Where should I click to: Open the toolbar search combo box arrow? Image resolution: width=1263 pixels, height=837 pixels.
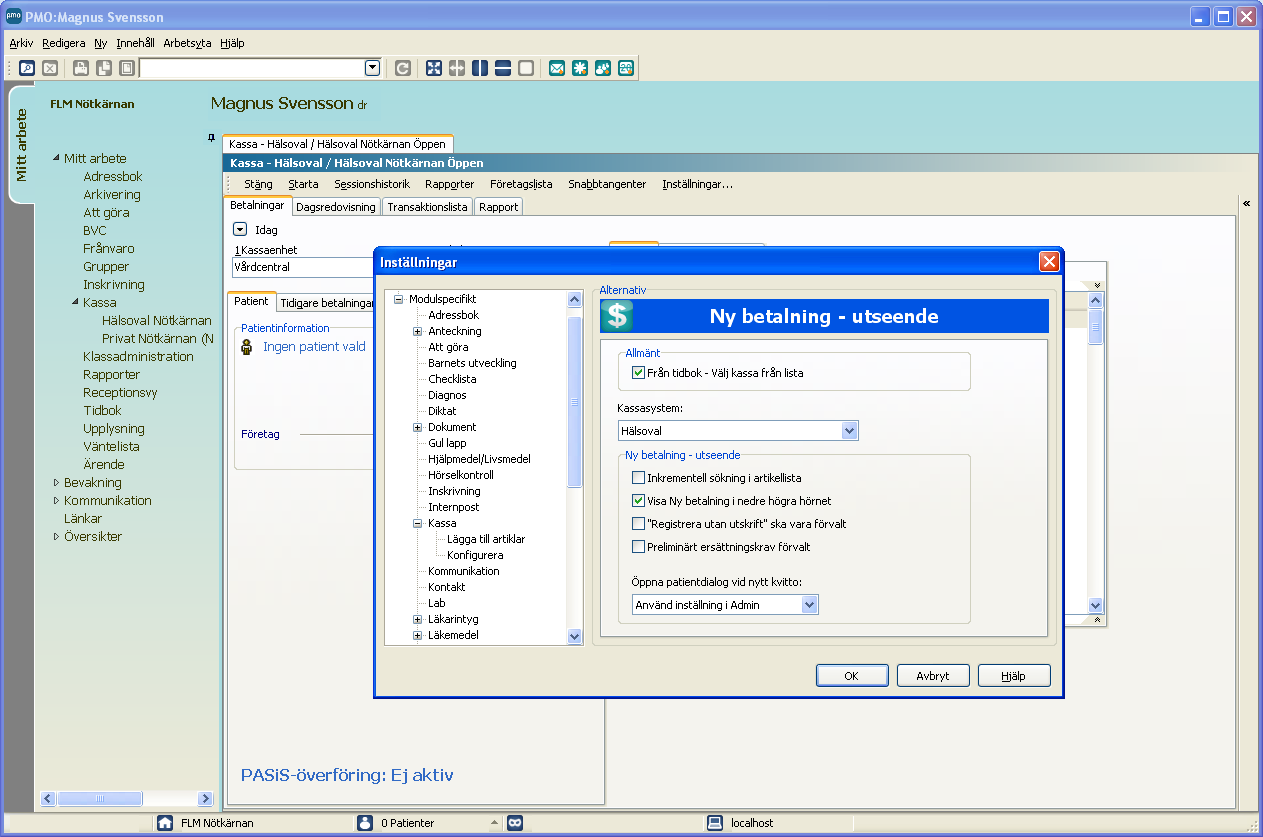tap(373, 68)
